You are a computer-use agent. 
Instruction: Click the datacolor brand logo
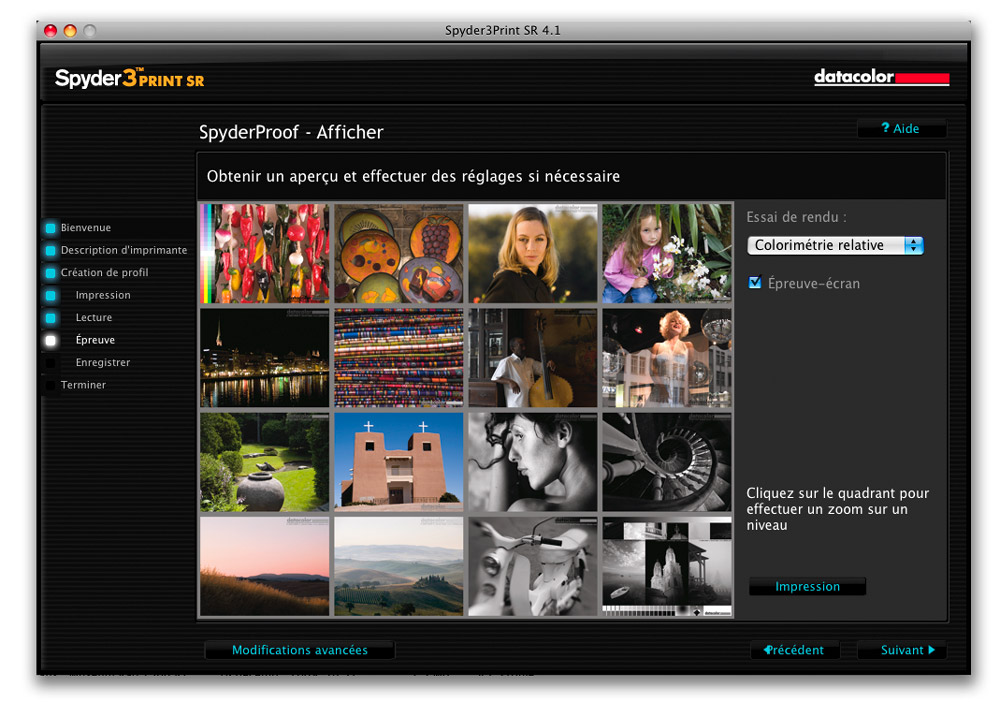(881, 77)
